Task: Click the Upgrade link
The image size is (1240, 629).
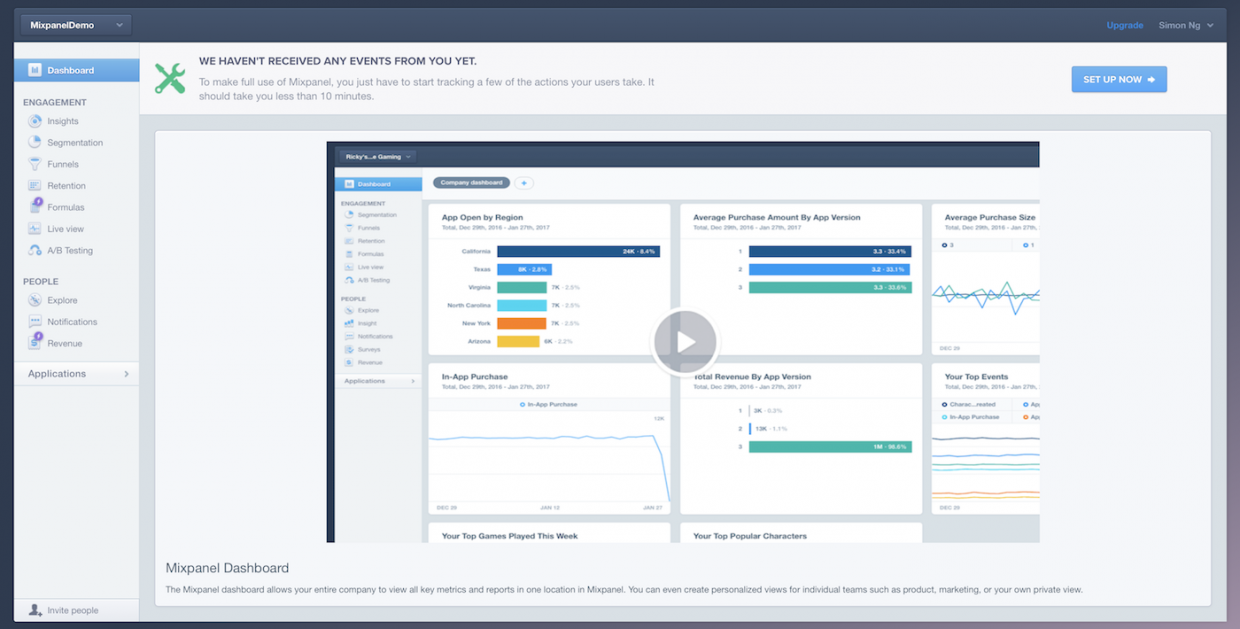Action: click(1124, 24)
